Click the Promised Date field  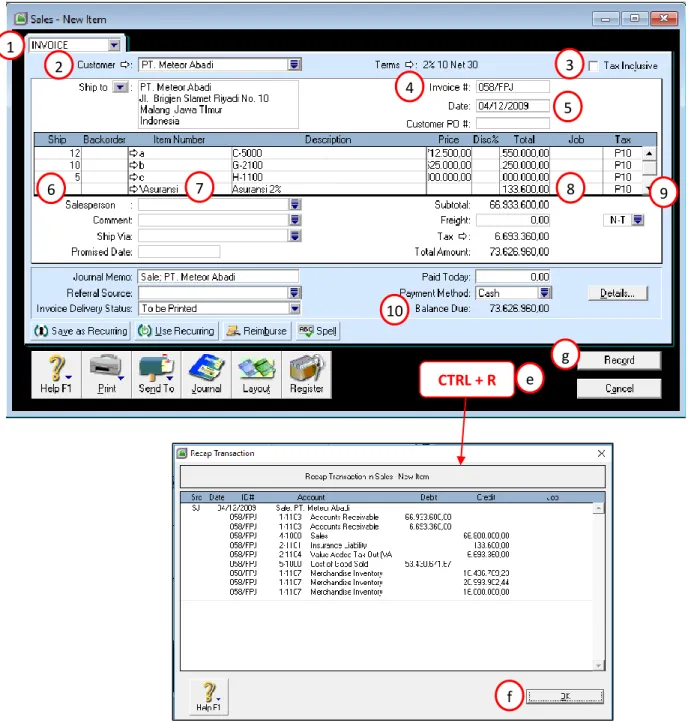(x=179, y=252)
